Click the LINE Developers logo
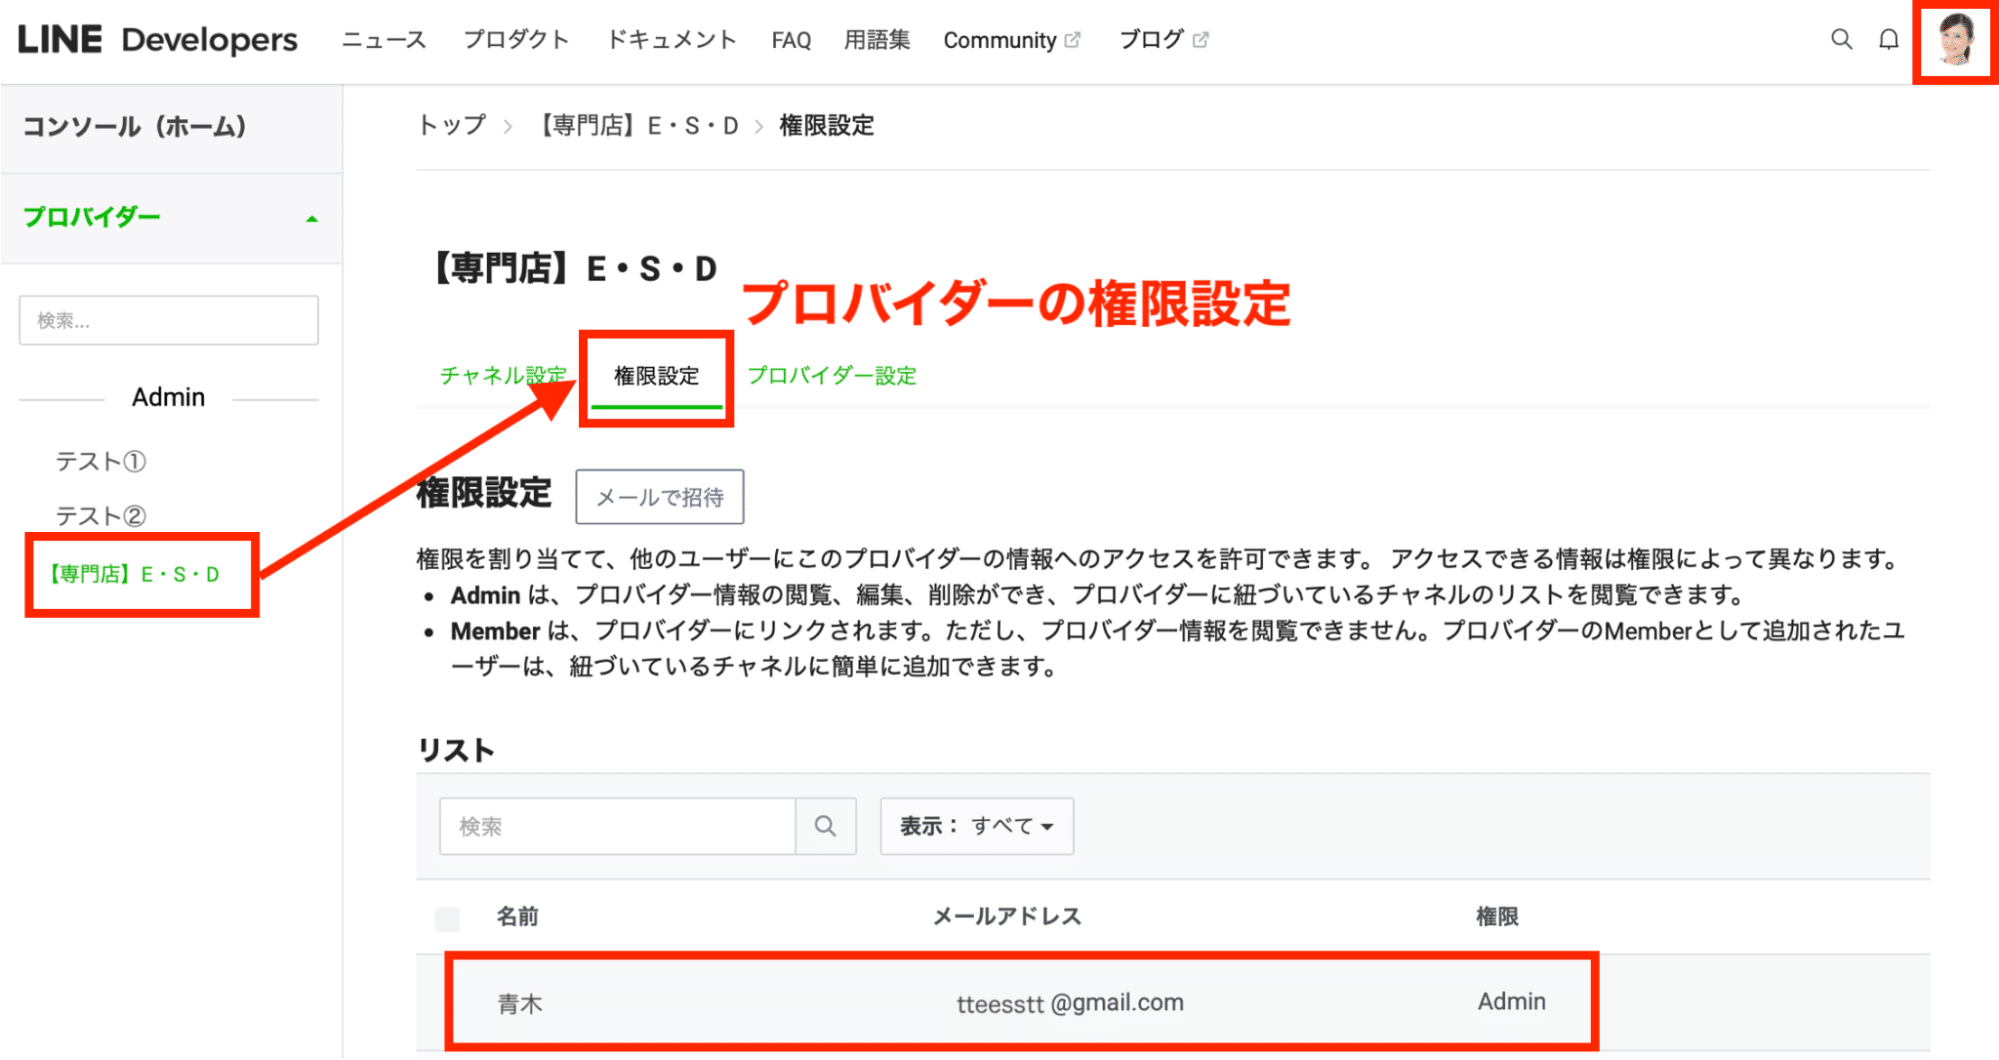The height and width of the screenshot is (1060, 1999). pos(156,39)
